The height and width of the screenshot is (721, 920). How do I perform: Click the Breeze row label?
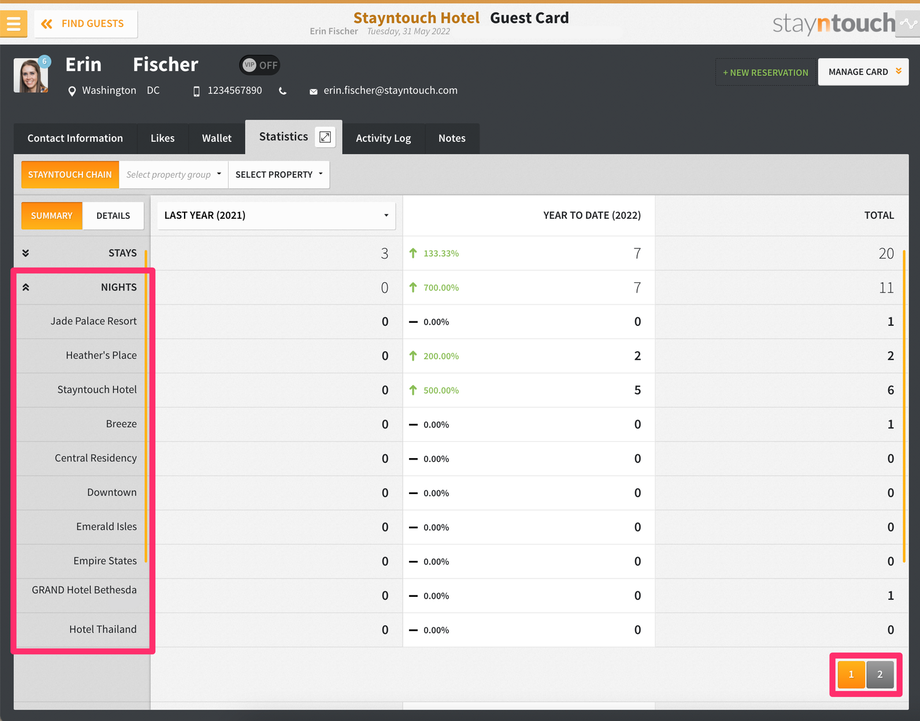click(x=121, y=424)
